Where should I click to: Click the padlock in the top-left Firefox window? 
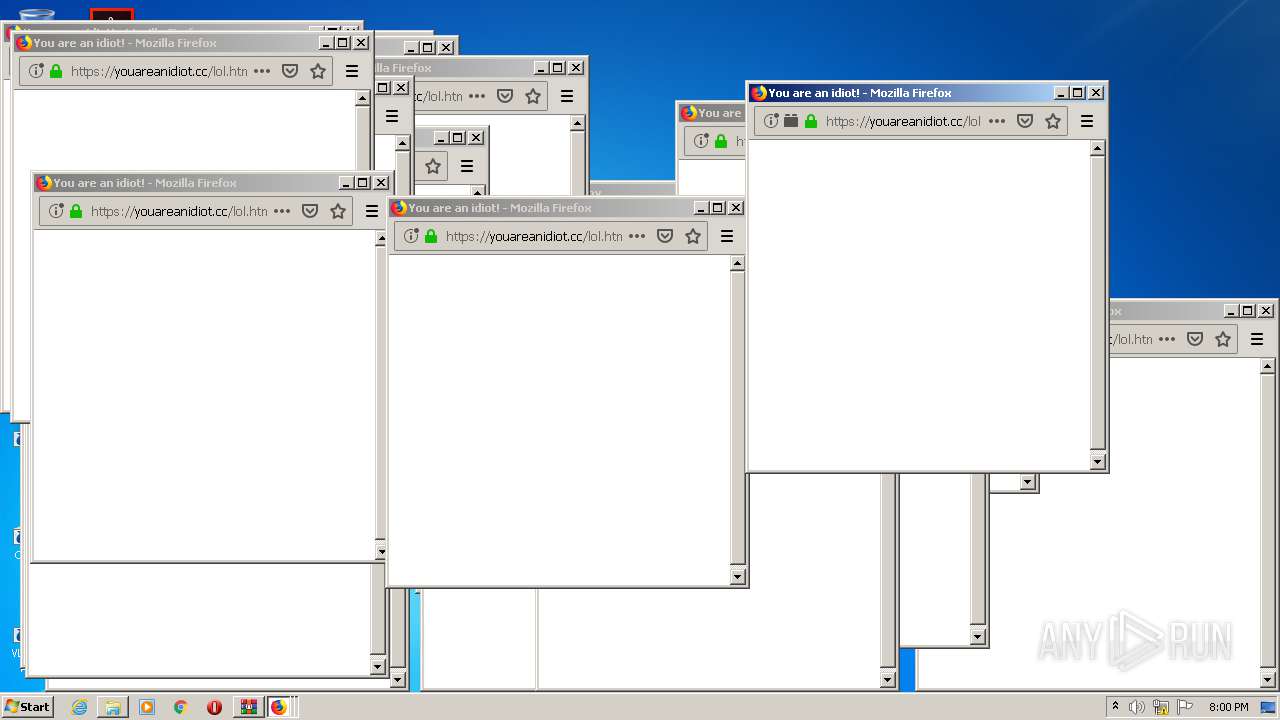point(56,71)
